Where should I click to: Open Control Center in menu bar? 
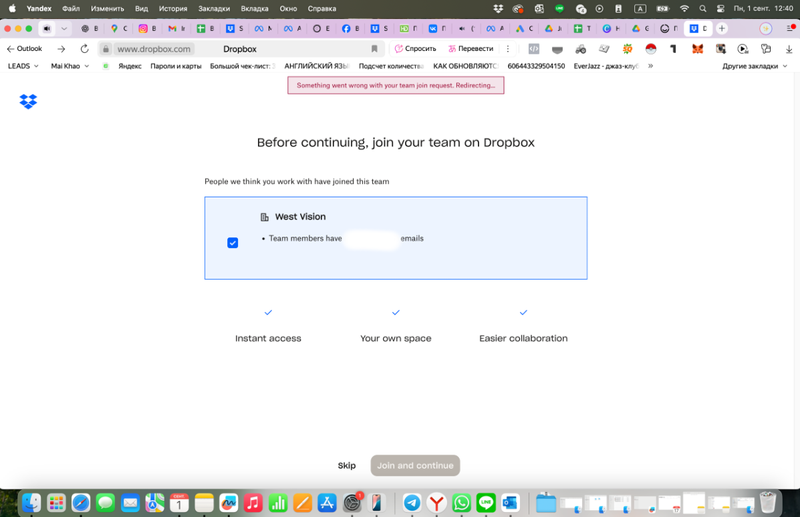tap(720, 9)
